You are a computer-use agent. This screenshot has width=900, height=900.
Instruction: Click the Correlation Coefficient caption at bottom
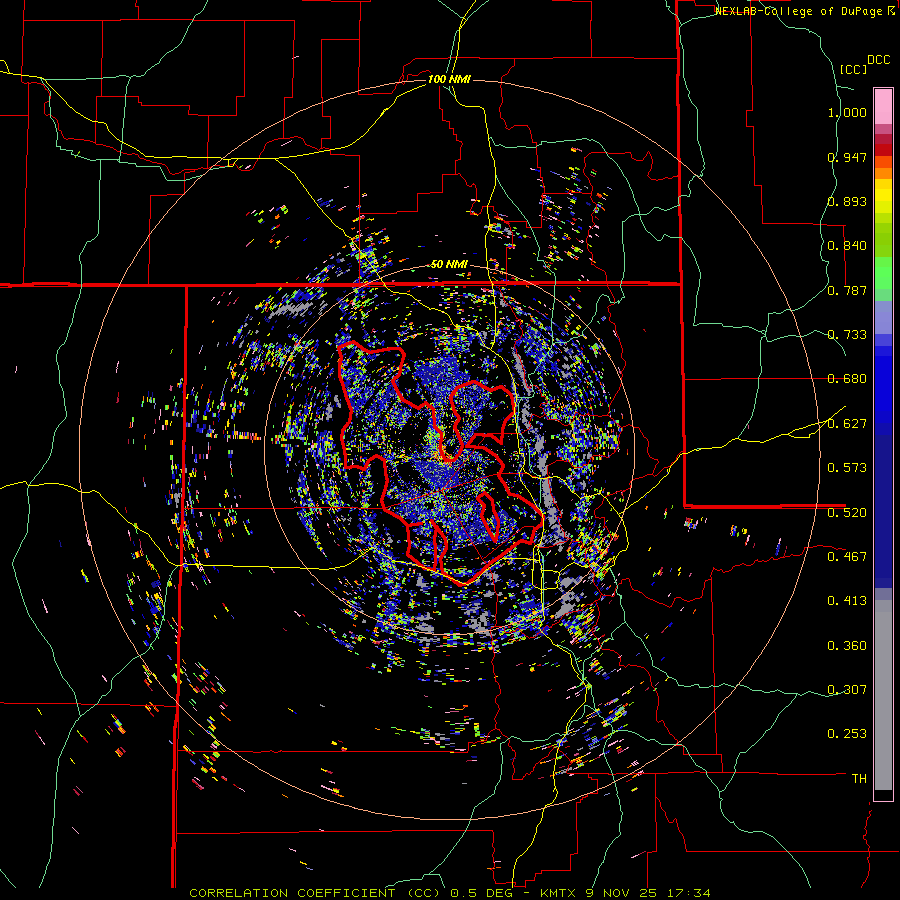449,893
